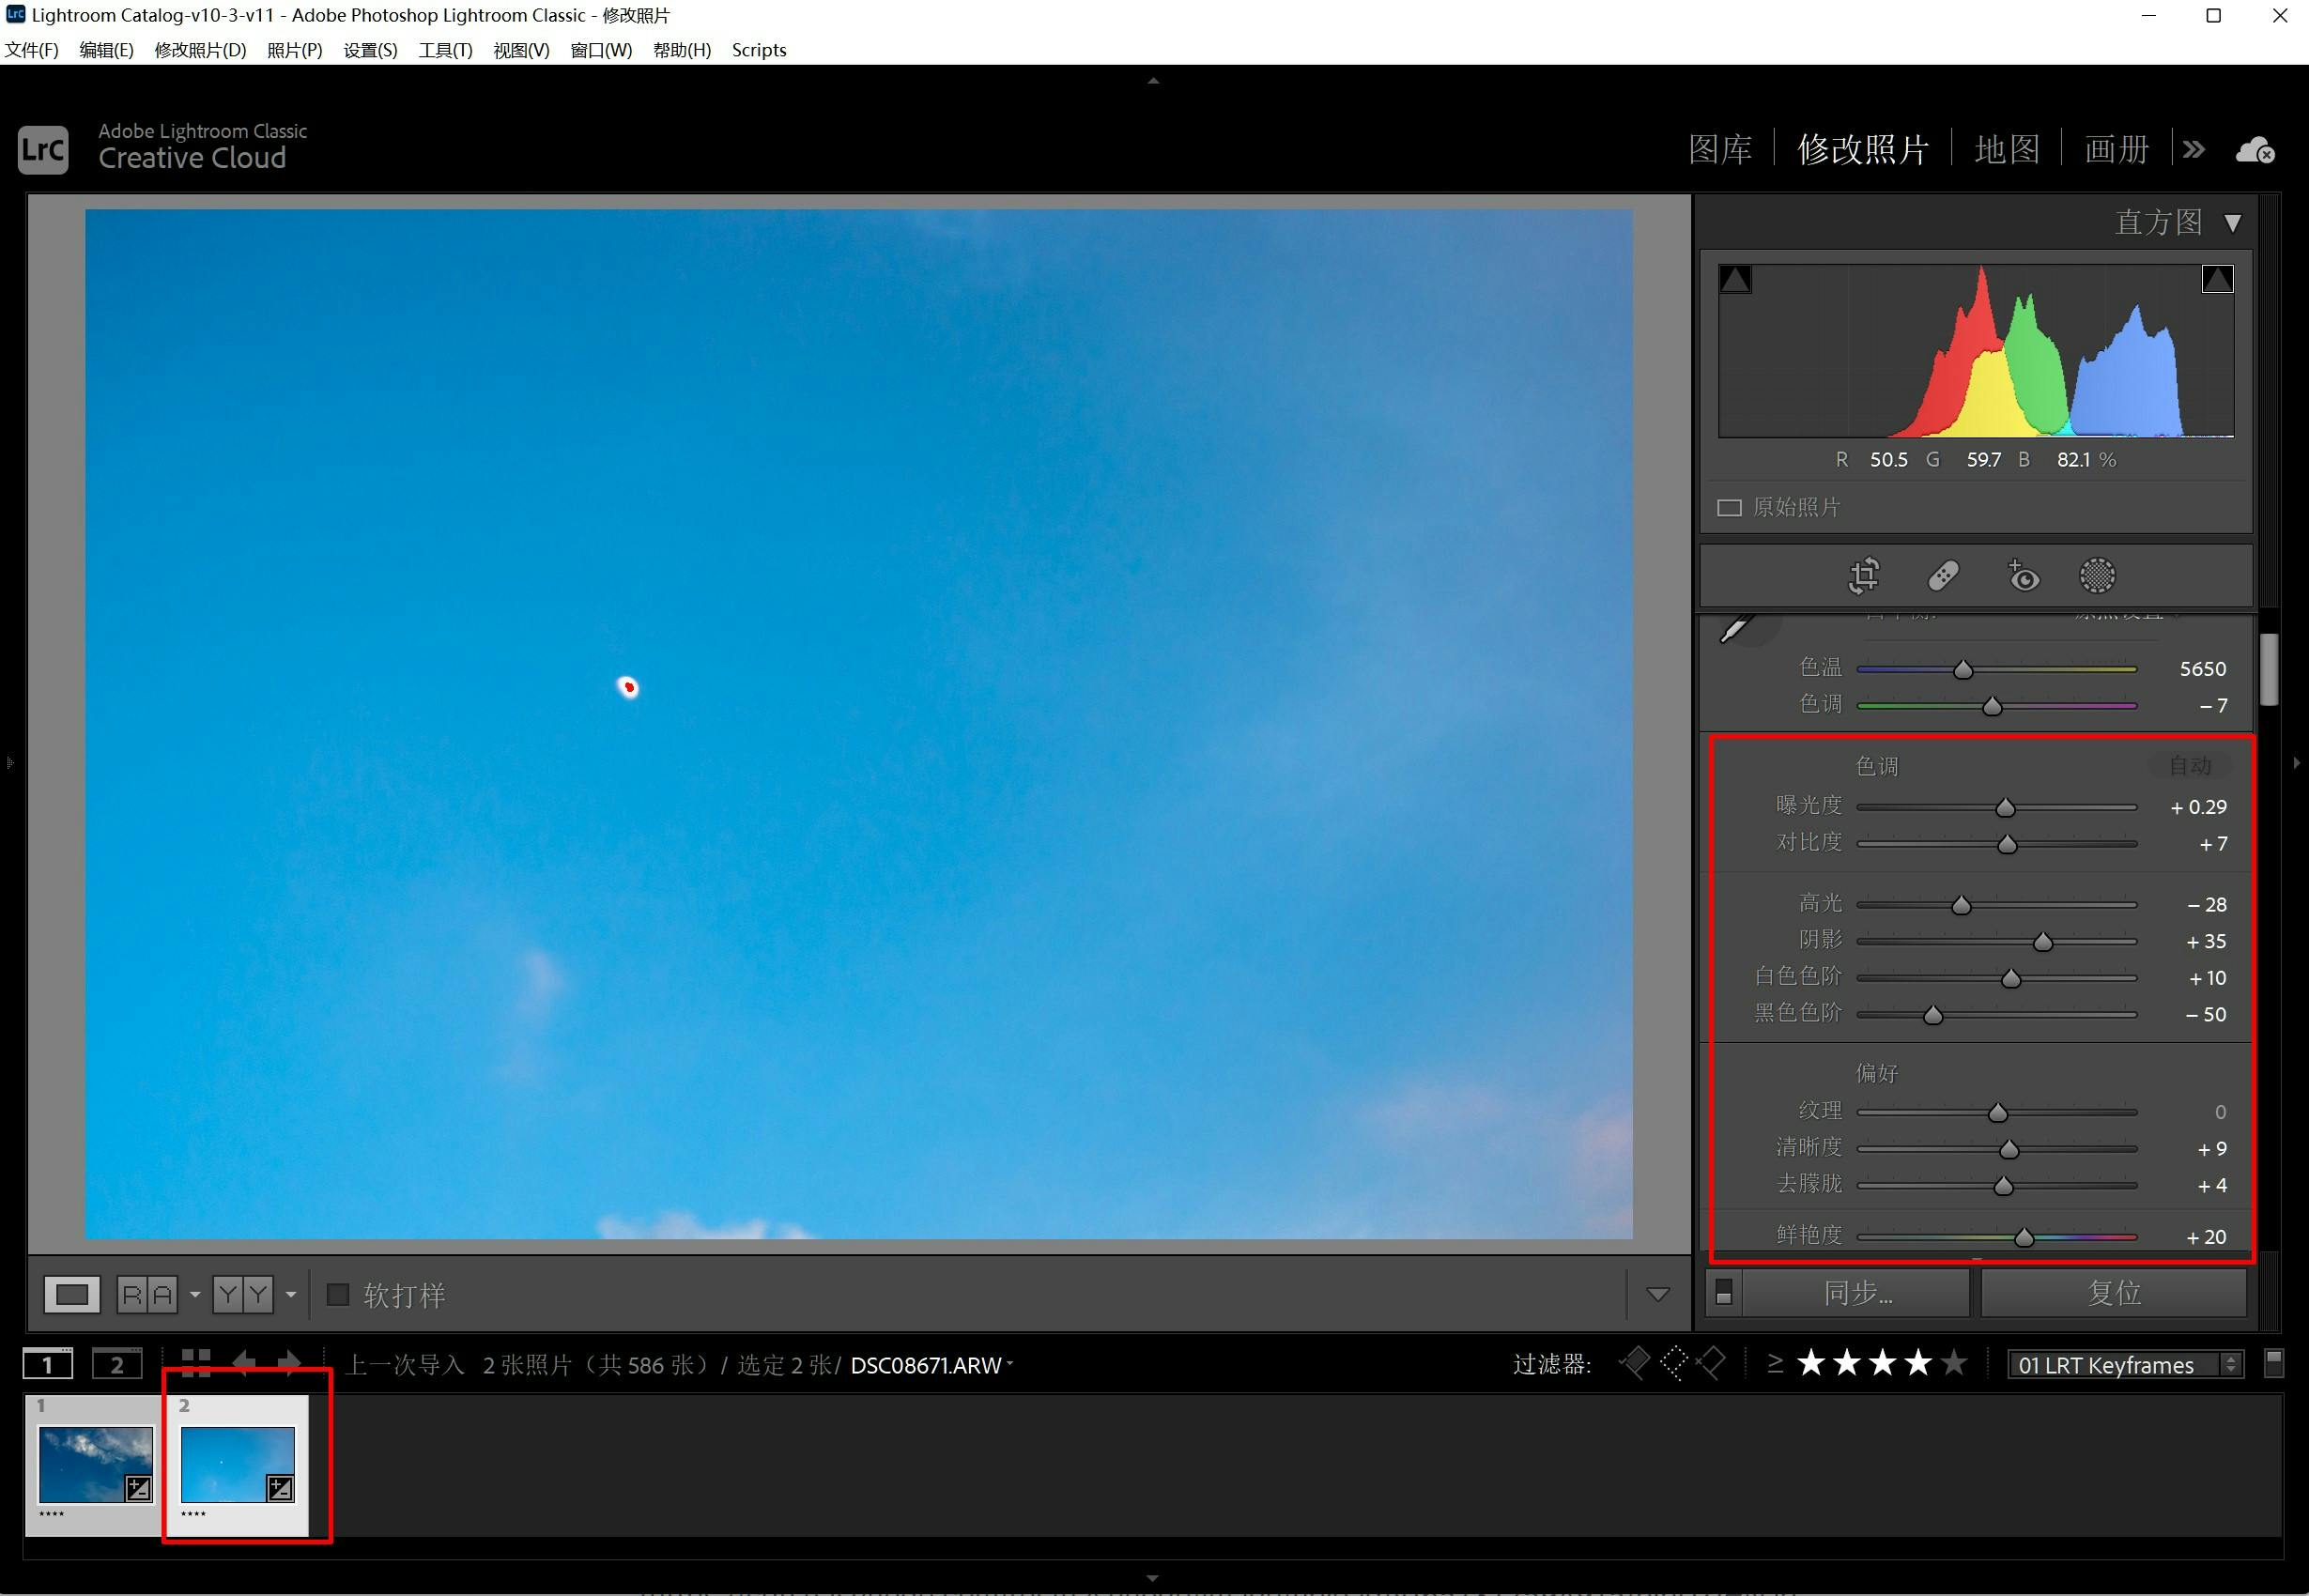Enable the 软打样 soft proofing checkbox
The height and width of the screenshot is (1596, 2309).
tap(338, 1295)
